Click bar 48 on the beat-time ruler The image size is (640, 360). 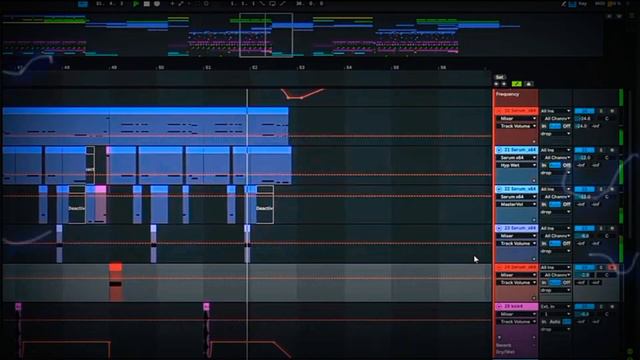(x=67, y=67)
